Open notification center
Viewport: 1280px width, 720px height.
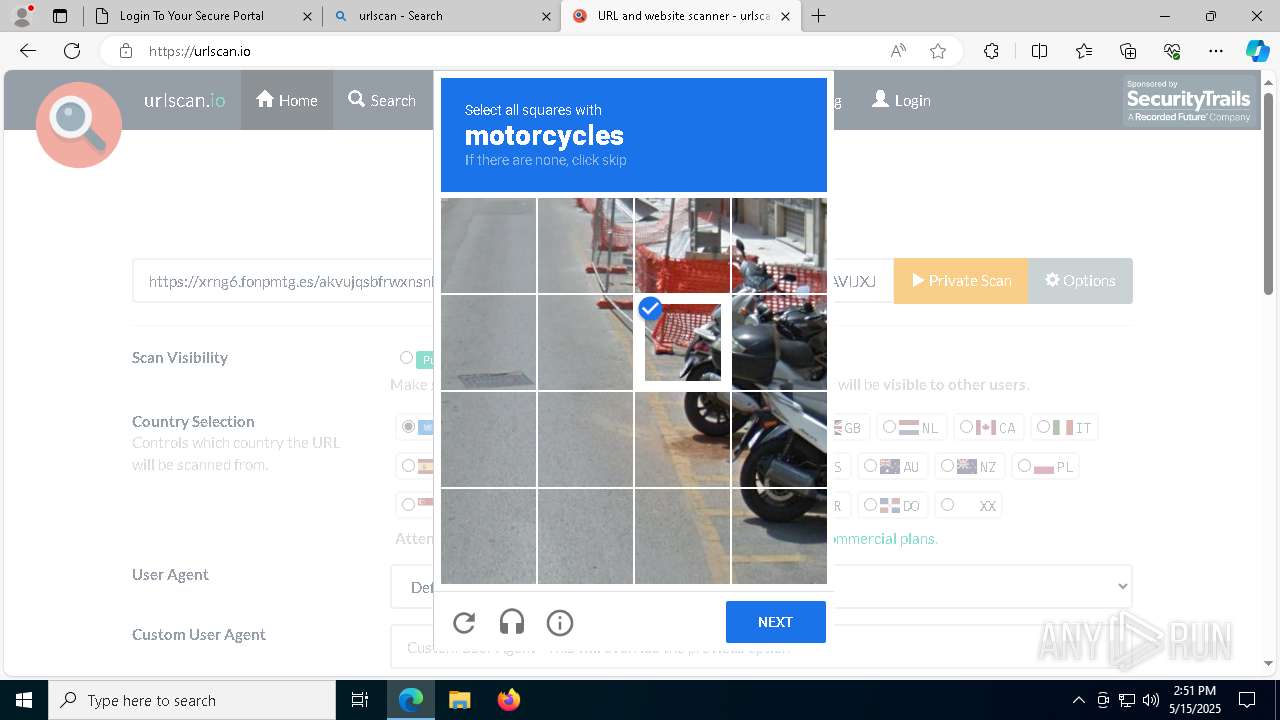click(1247, 700)
